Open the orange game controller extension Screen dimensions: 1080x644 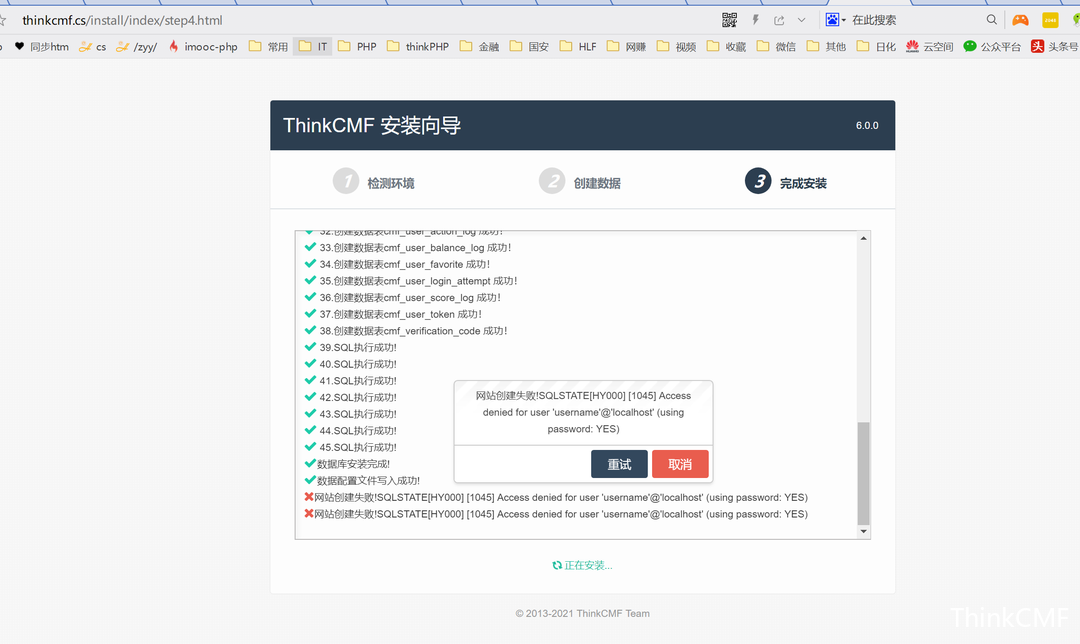(x=1020, y=20)
